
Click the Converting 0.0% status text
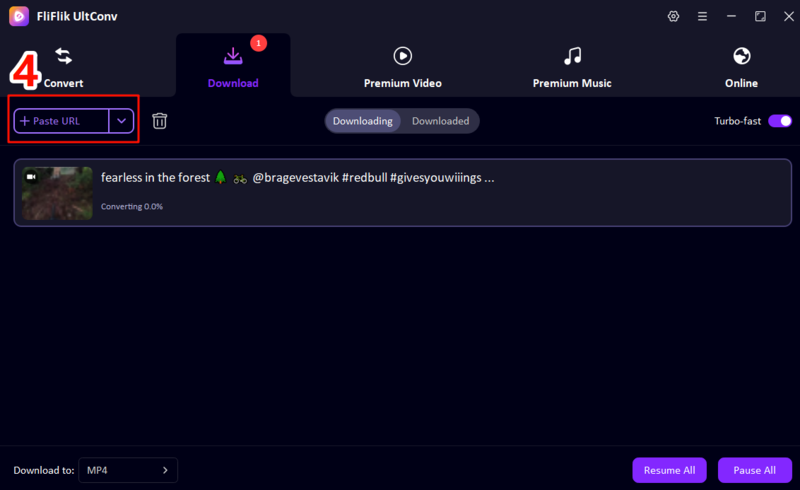pyautogui.click(x=132, y=206)
